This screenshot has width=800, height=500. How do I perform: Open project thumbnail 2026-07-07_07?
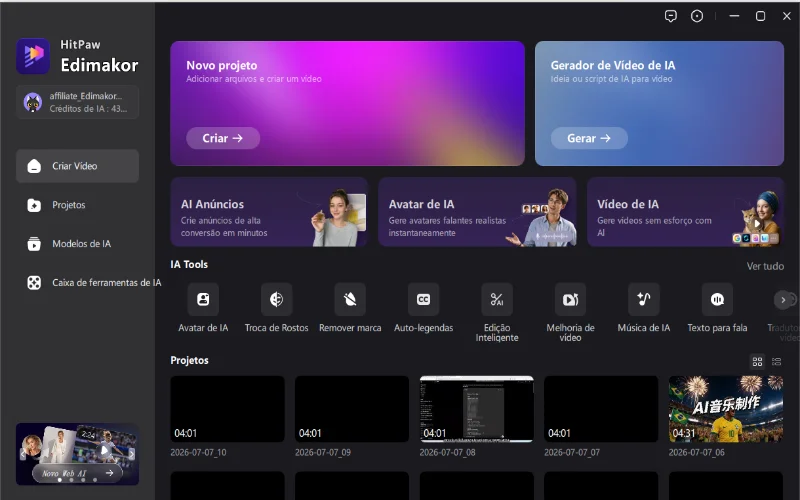[601, 409]
